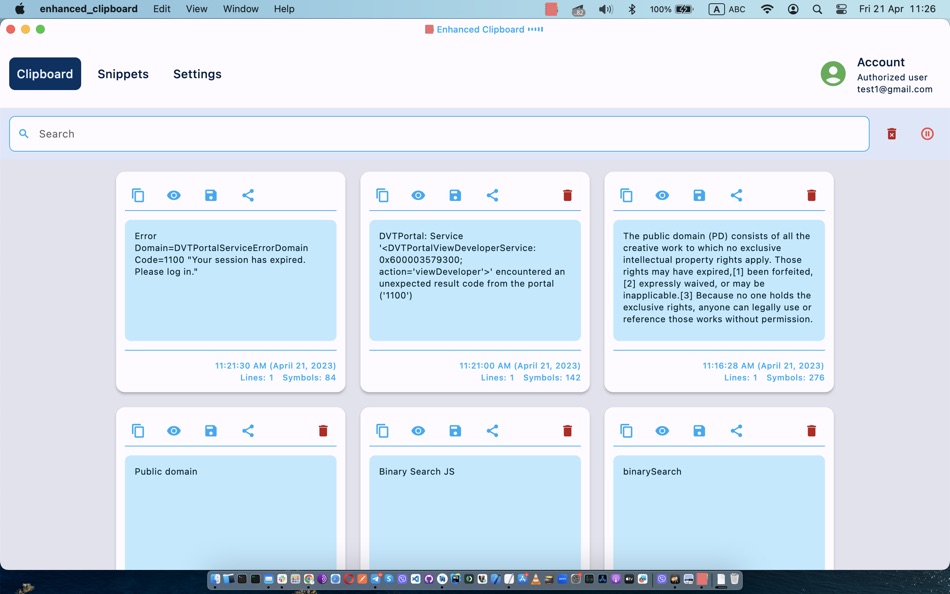Share the 'Binary Search JS' card

point(493,431)
